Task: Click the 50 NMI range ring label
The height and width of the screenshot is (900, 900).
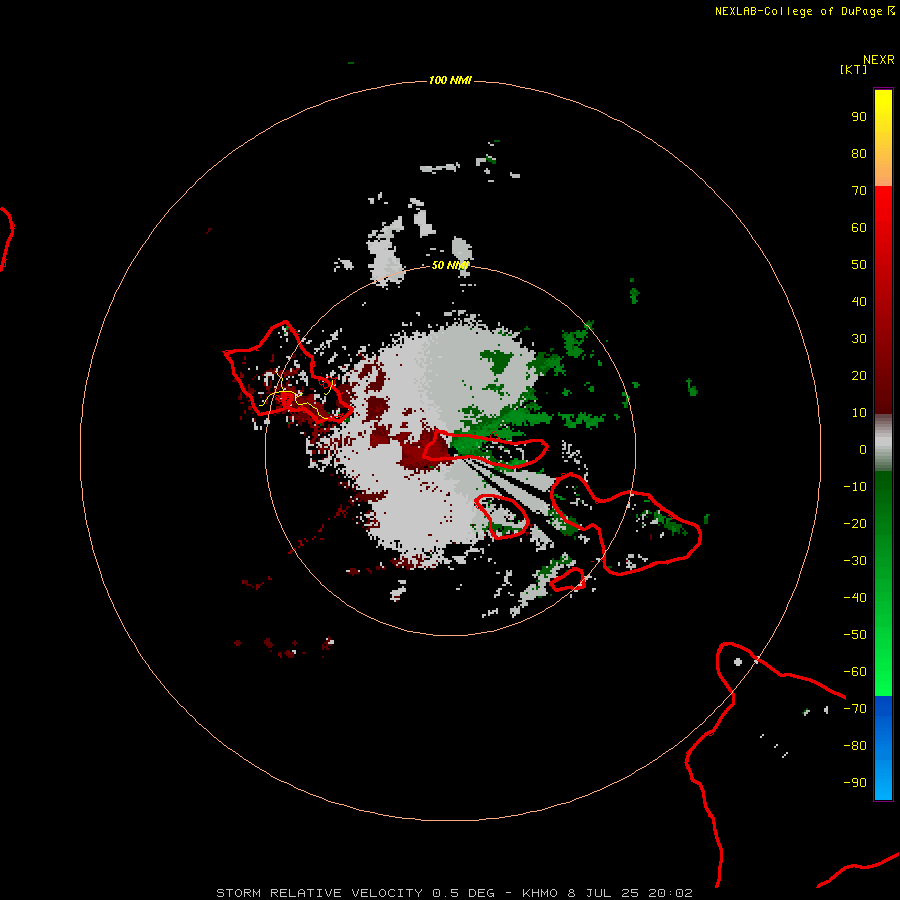Action: pyautogui.click(x=450, y=265)
